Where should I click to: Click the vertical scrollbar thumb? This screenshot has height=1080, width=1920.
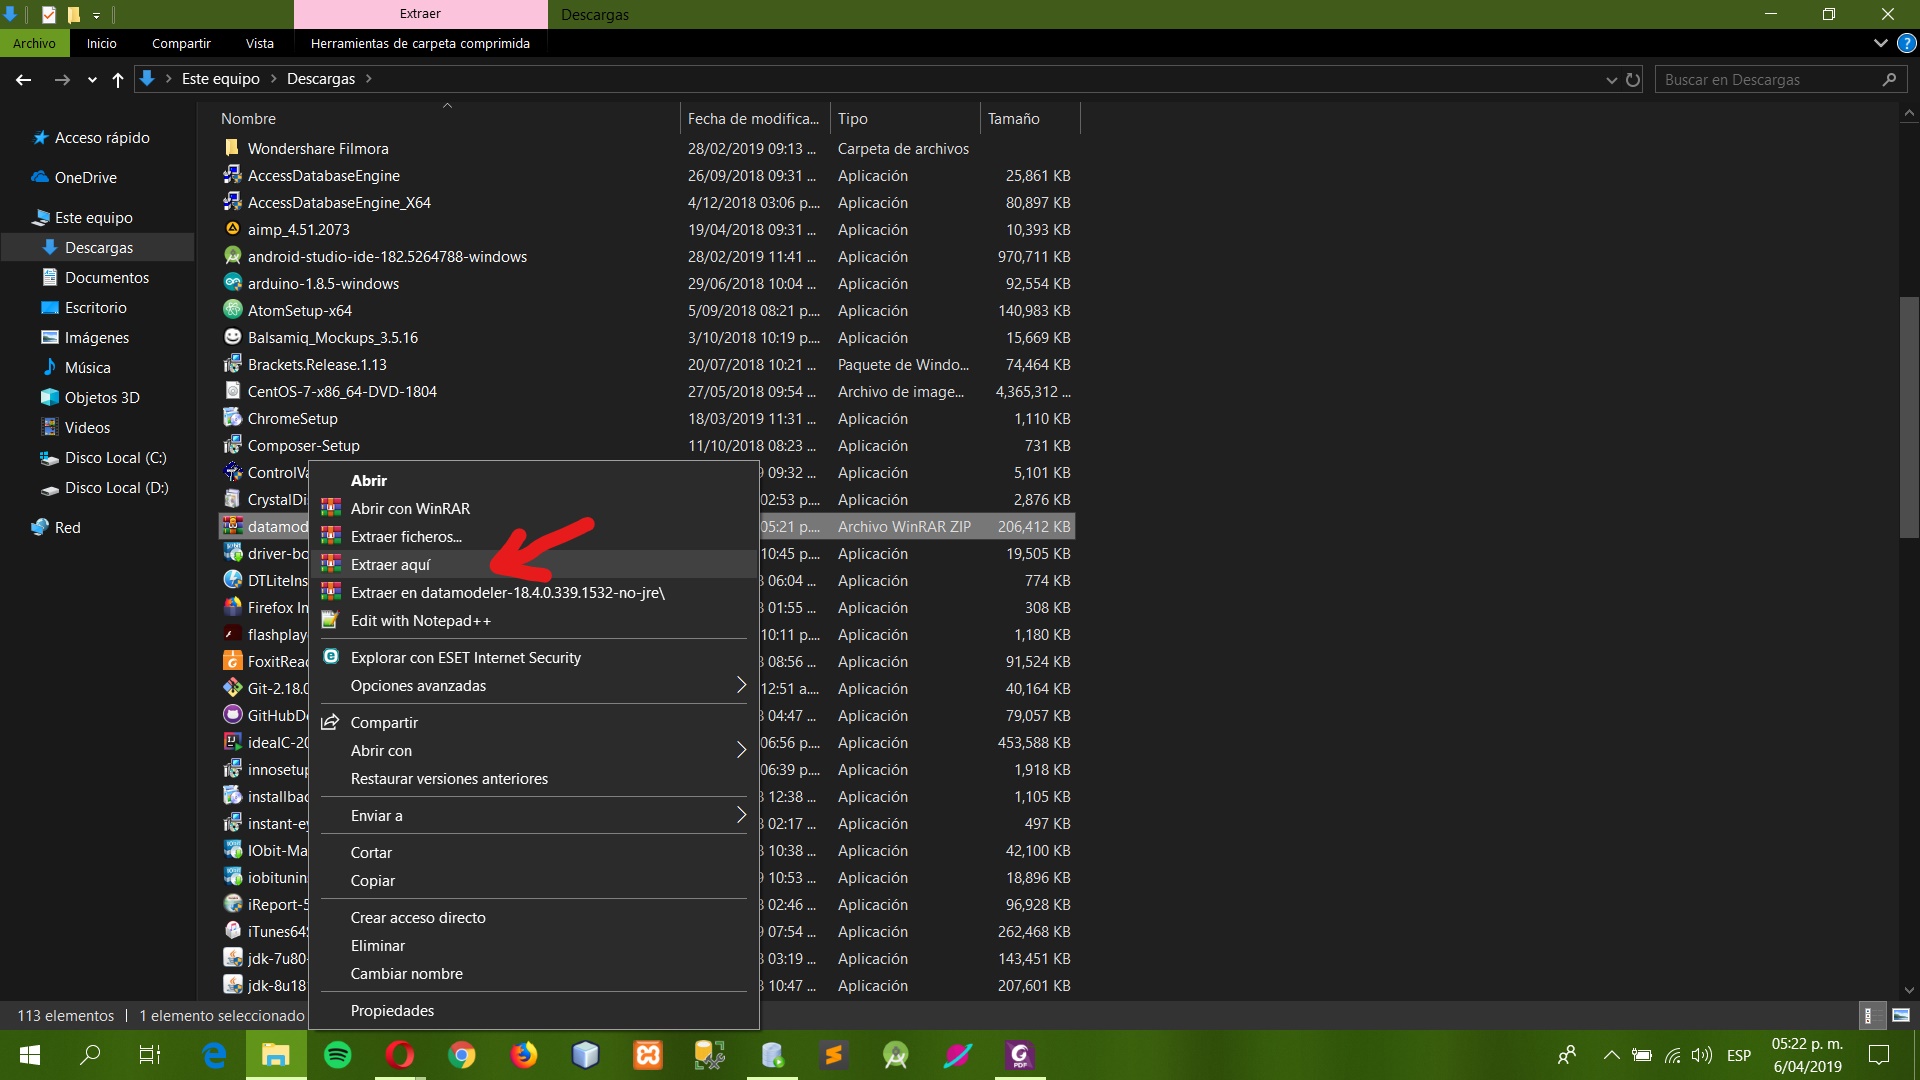point(1909,418)
